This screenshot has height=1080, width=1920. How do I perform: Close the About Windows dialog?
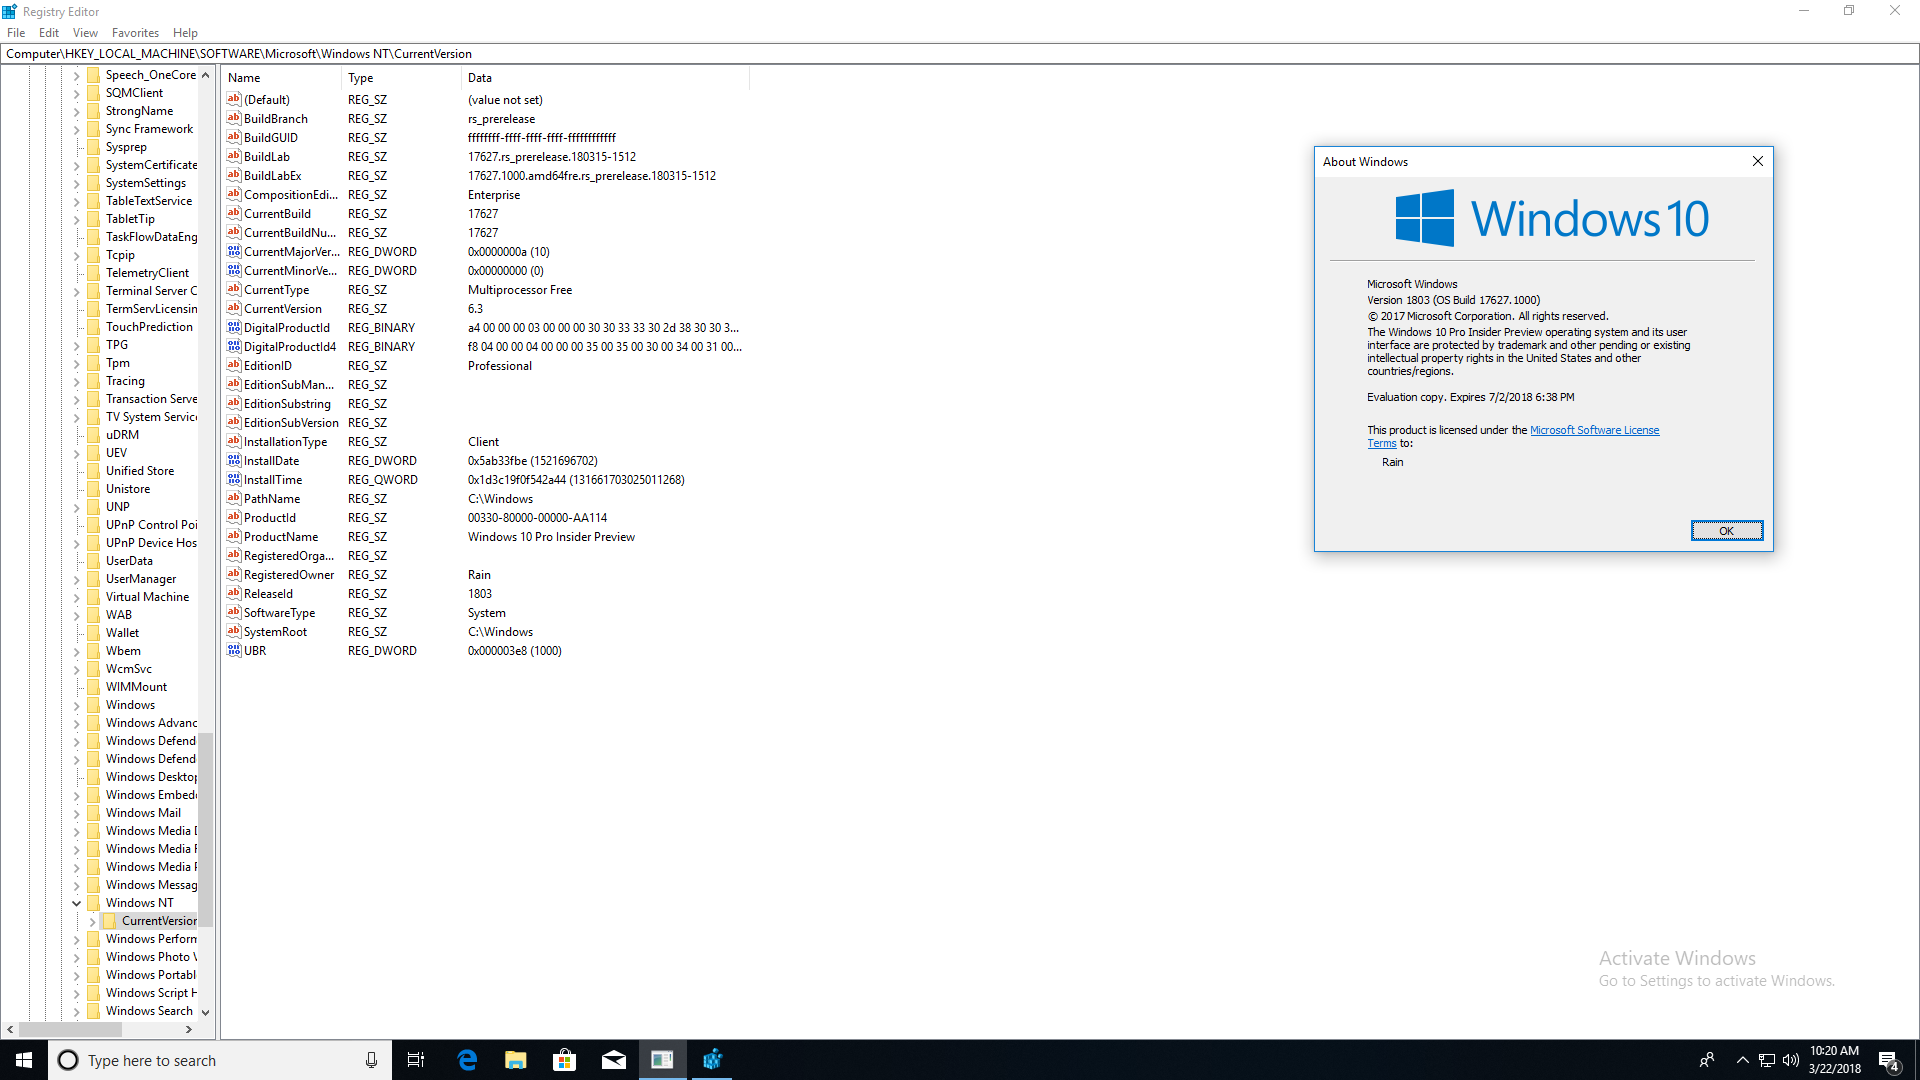pyautogui.click(x=1757, y=161)
